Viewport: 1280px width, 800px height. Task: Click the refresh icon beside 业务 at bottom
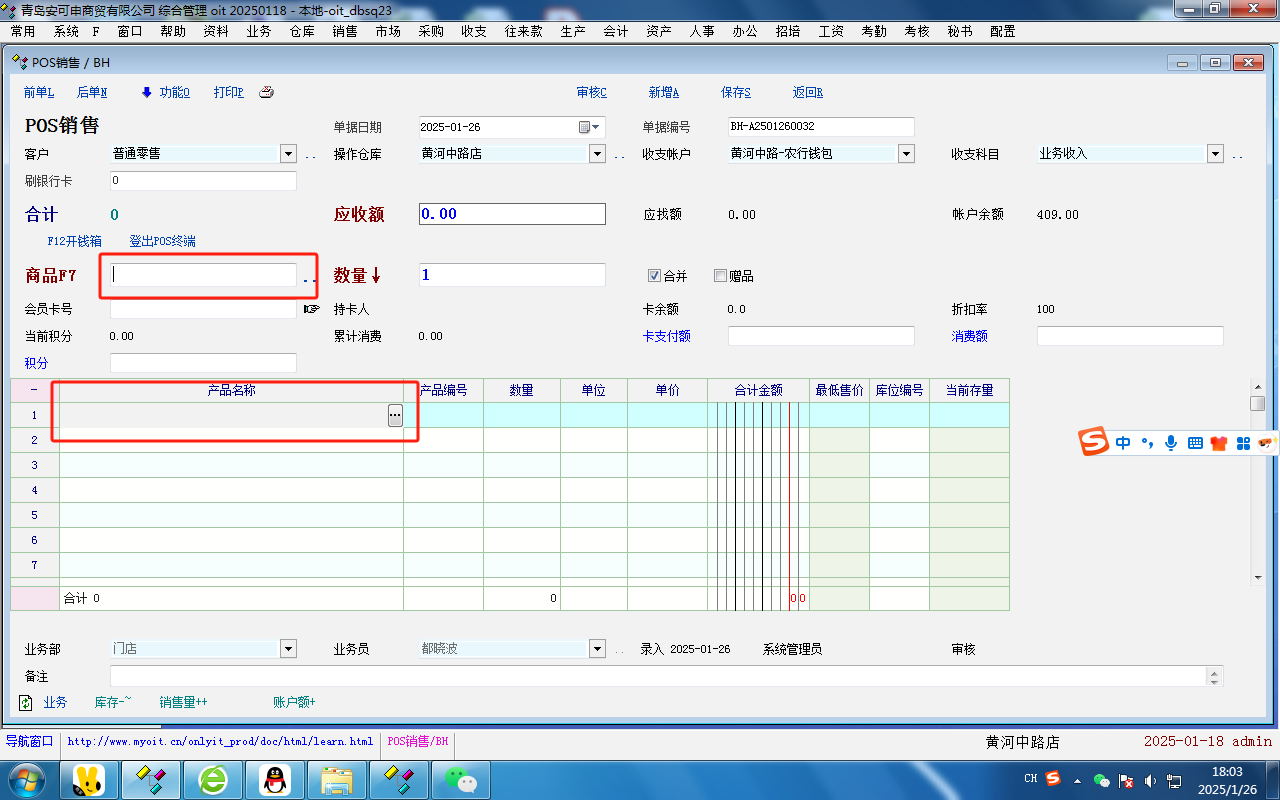(26, 703)
